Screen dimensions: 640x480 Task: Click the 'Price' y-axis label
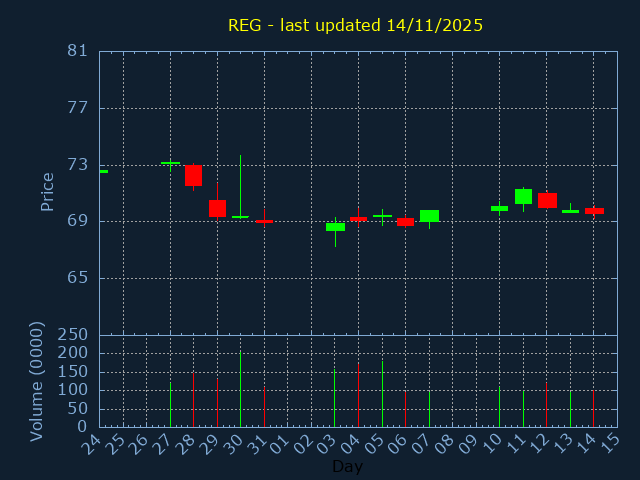click(x=47, y=191)
